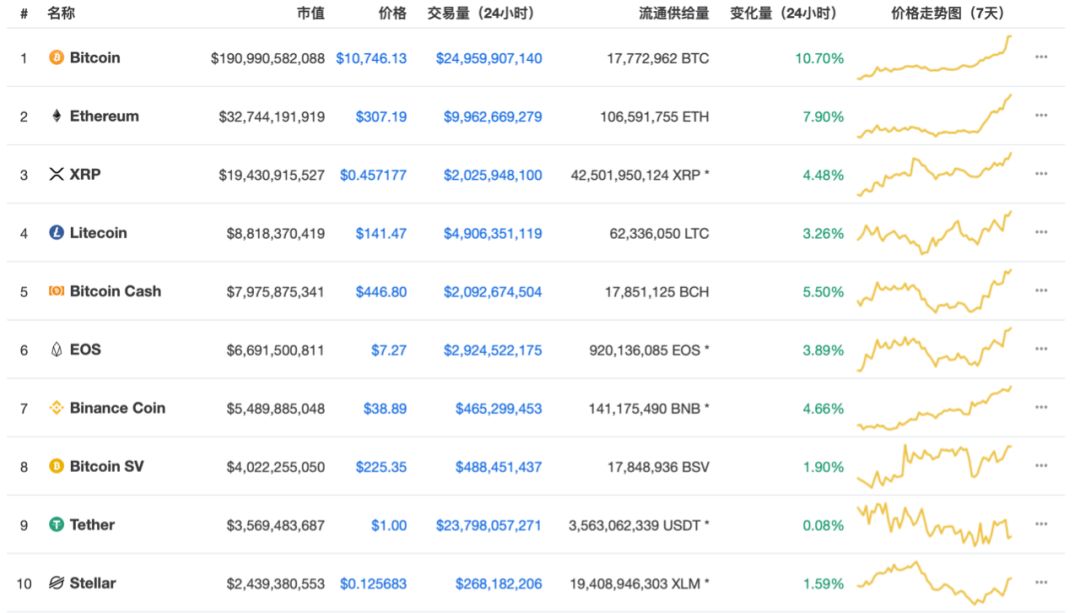Screen dimensions: 1080x613
Task: Open Tether 7-day price sparkline
Action: pyautogui.click(x=935, y=525)
